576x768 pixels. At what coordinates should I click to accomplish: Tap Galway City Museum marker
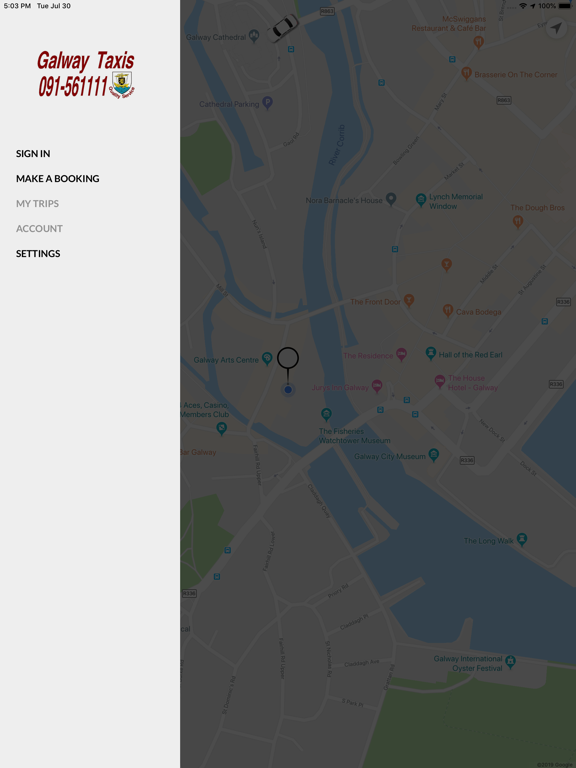[x=433, y=455]
